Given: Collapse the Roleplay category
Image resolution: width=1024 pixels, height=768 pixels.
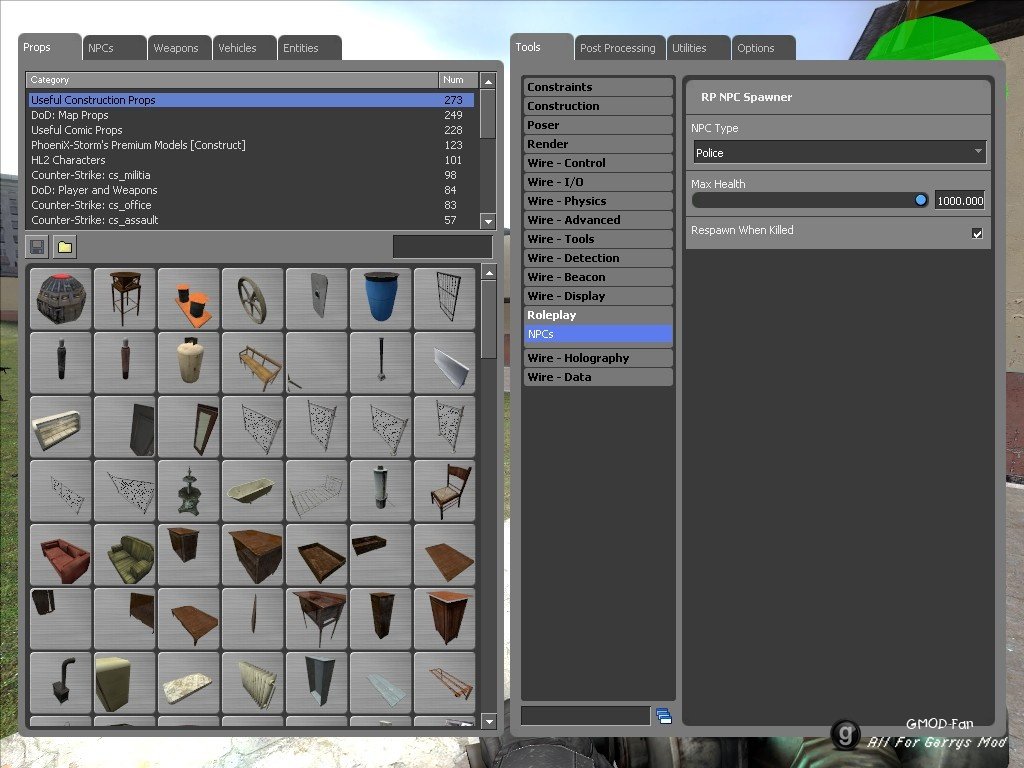Looking at the screenshot, I should pyautogui.click(x=598, y=315).
